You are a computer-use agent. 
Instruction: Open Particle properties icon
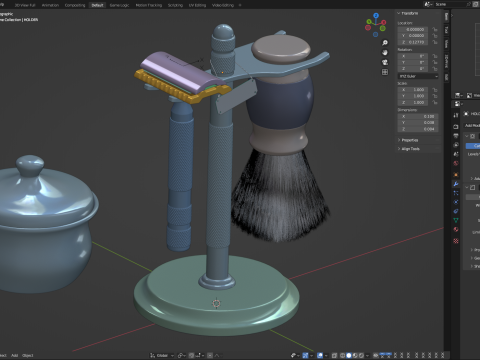coord(456,193)
